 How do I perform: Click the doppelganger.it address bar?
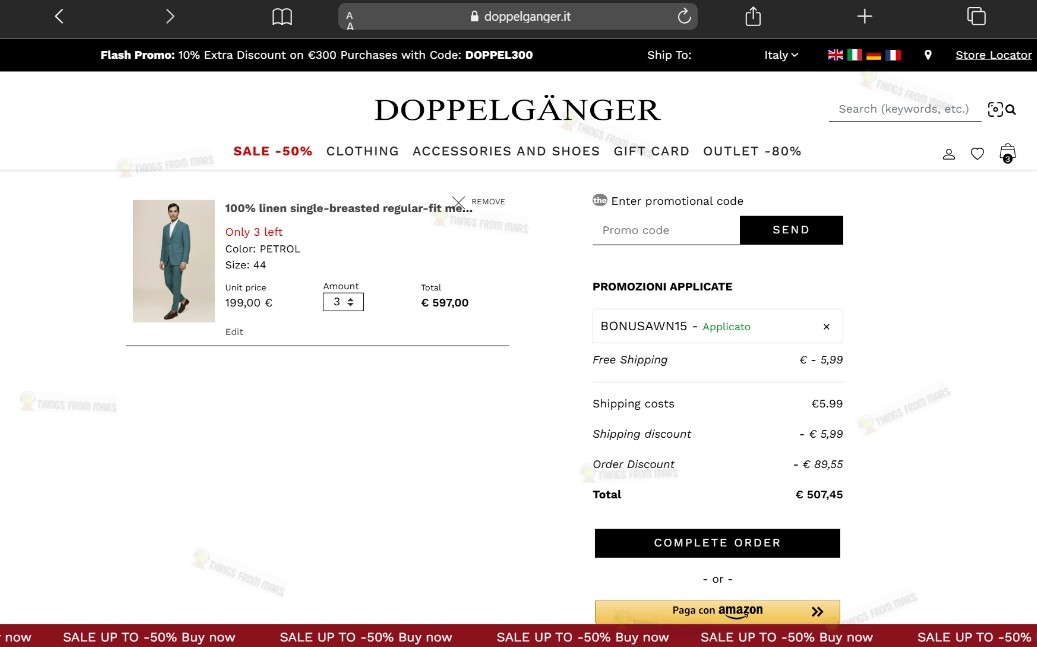click(518, 17)
